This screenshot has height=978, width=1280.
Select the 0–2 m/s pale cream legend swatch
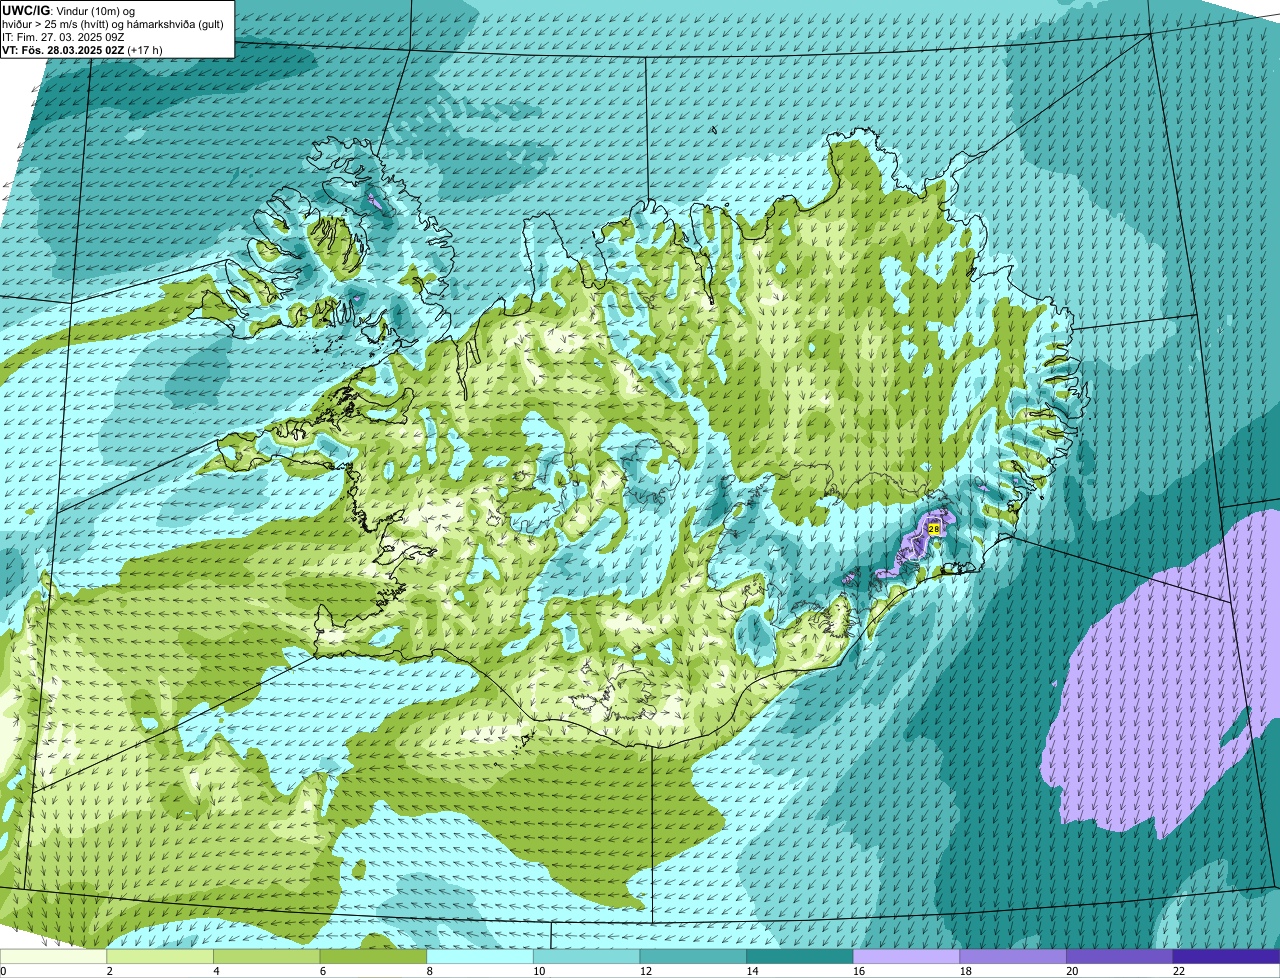click(x=53, y=956)
